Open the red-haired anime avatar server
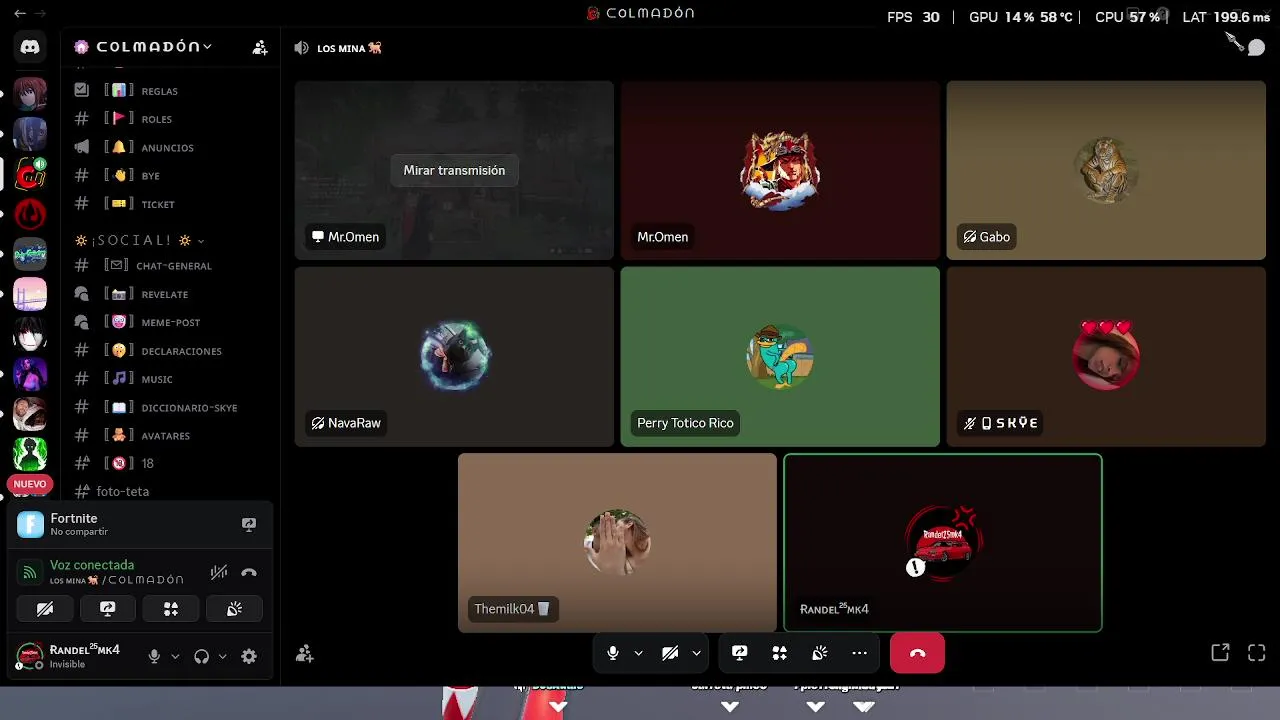1280x720 pixels. click(30, 94)
